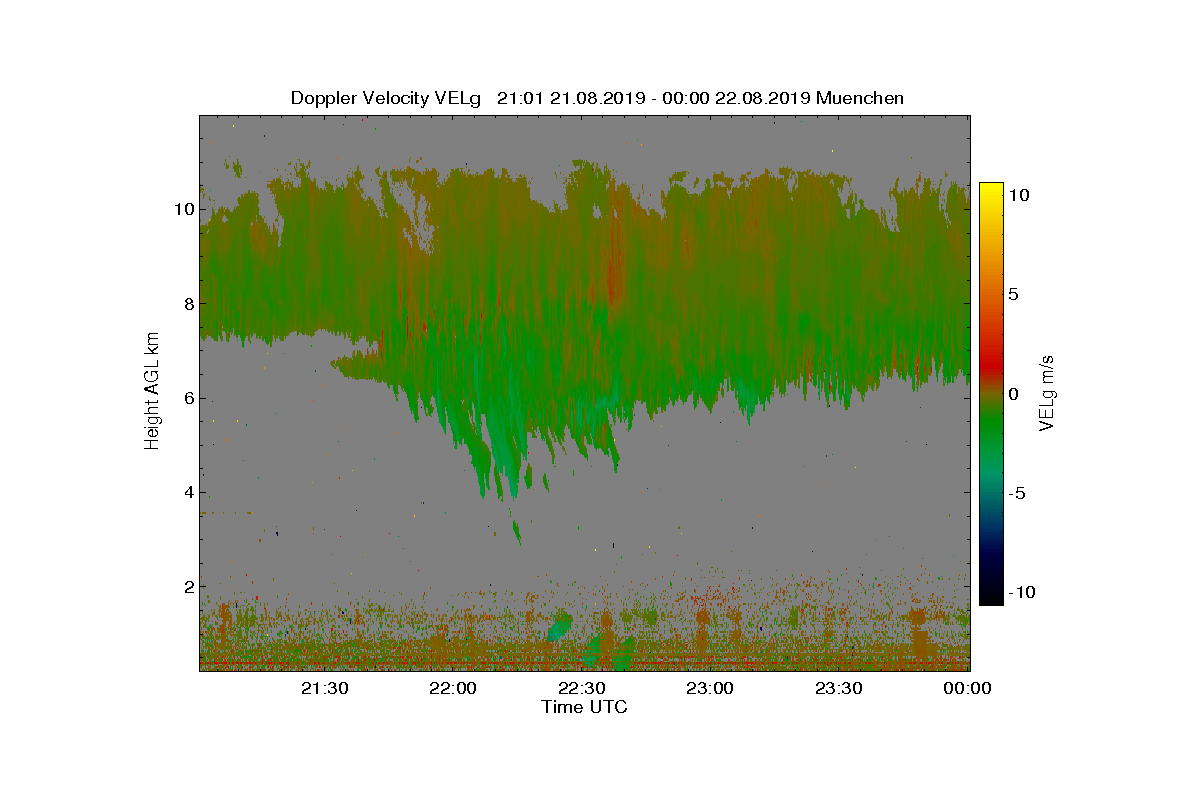Viewport: 1200px width, 800px height.
Task: Click the height axis label 10
Action: click(183, 209)
